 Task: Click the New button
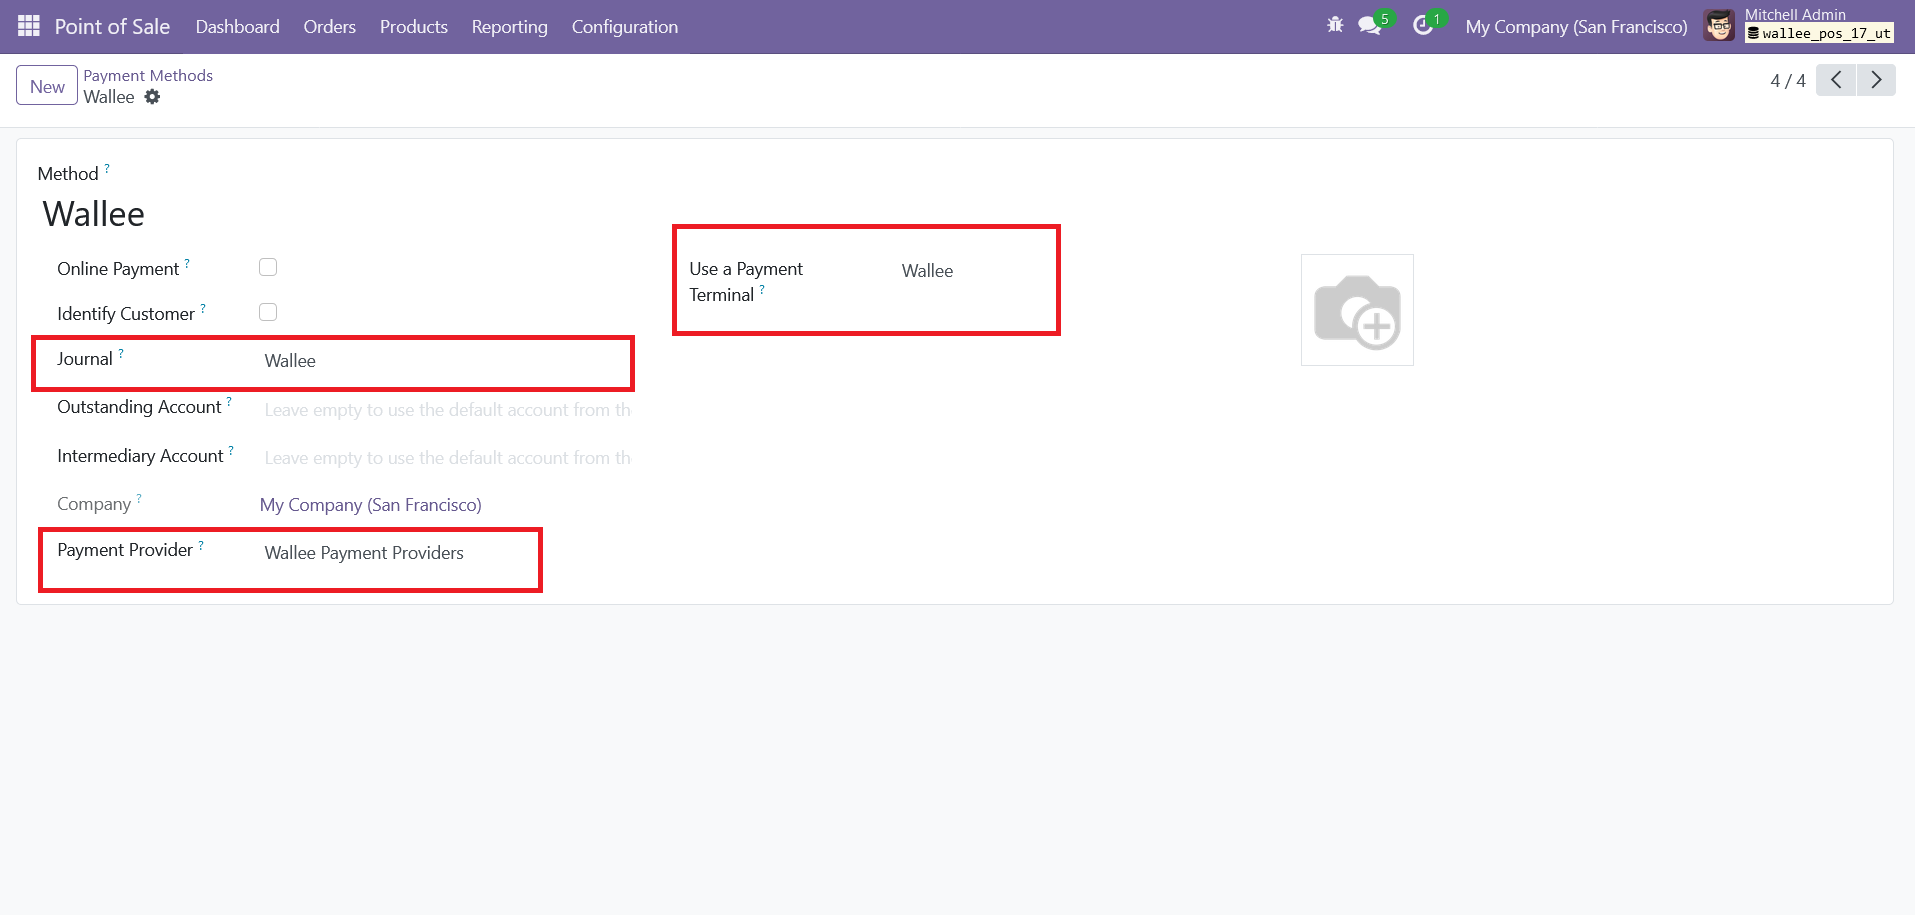click(x=47, y=86)
